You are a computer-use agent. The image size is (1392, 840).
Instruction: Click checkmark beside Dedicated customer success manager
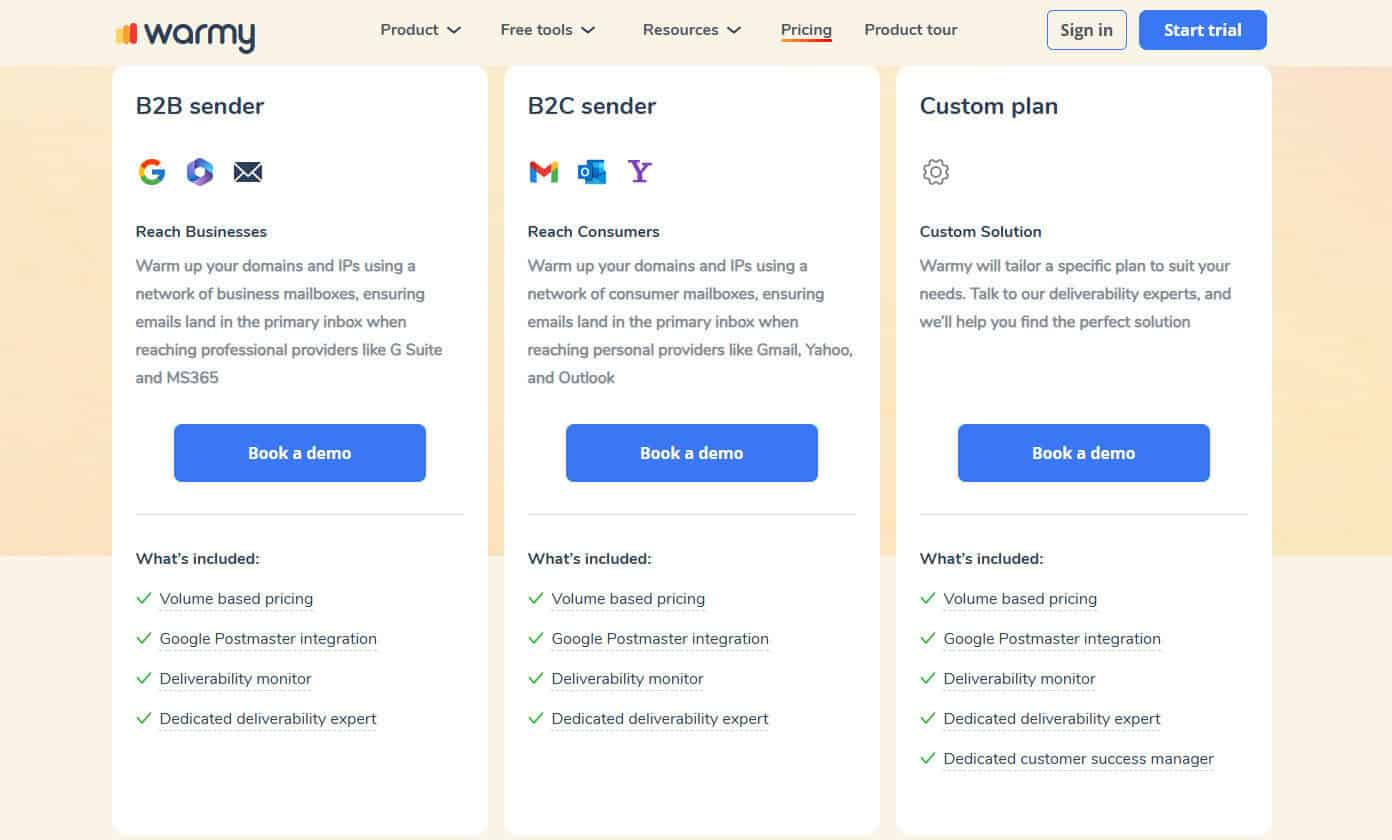[927, 758]
